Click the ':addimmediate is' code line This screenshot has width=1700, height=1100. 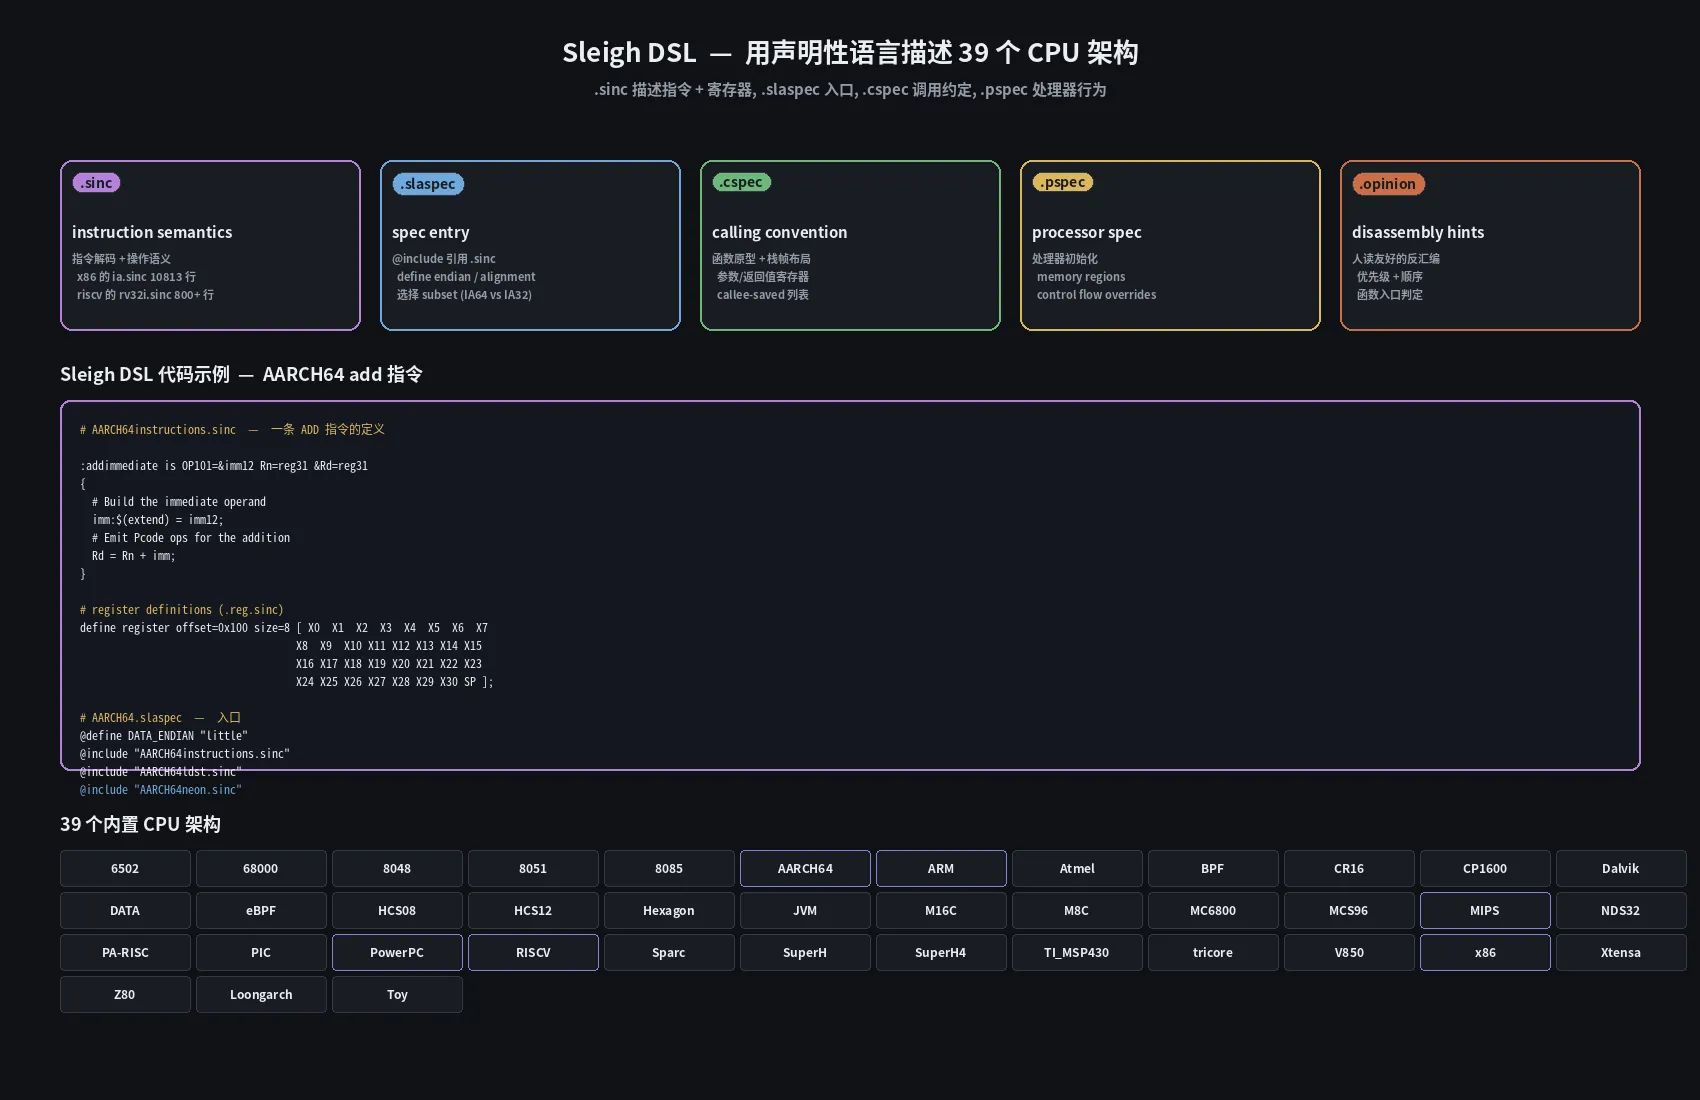point(224,466)
